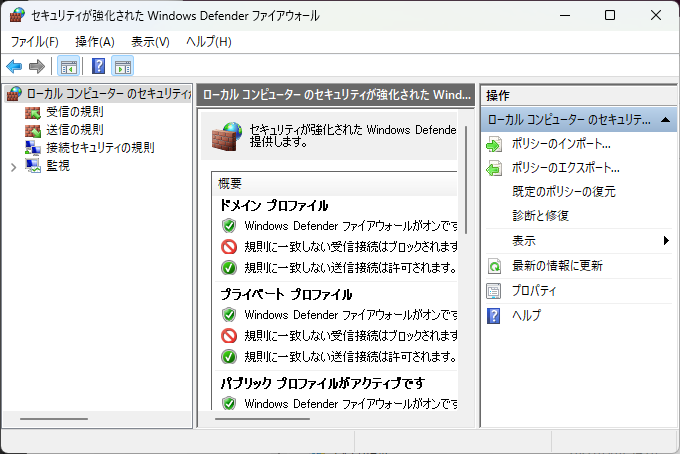
Task: Click the 送信の規則 brick wall icon
Action: tap(33, 130)
